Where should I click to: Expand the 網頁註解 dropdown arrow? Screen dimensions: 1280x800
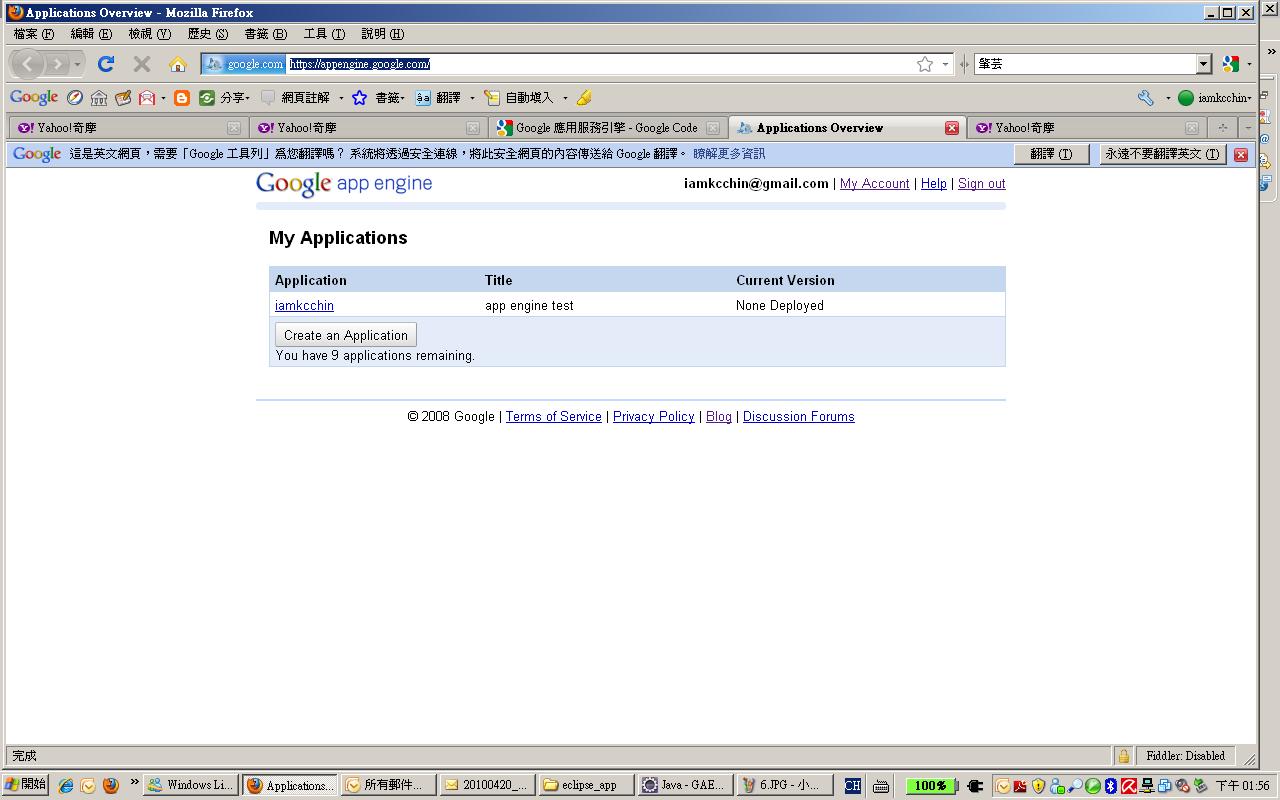pos(341,97)
